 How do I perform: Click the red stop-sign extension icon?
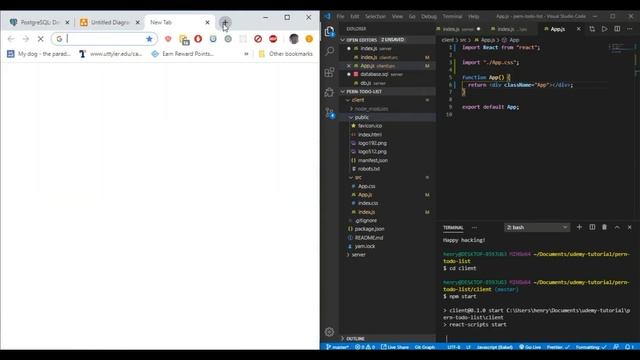tap(273, 39)
